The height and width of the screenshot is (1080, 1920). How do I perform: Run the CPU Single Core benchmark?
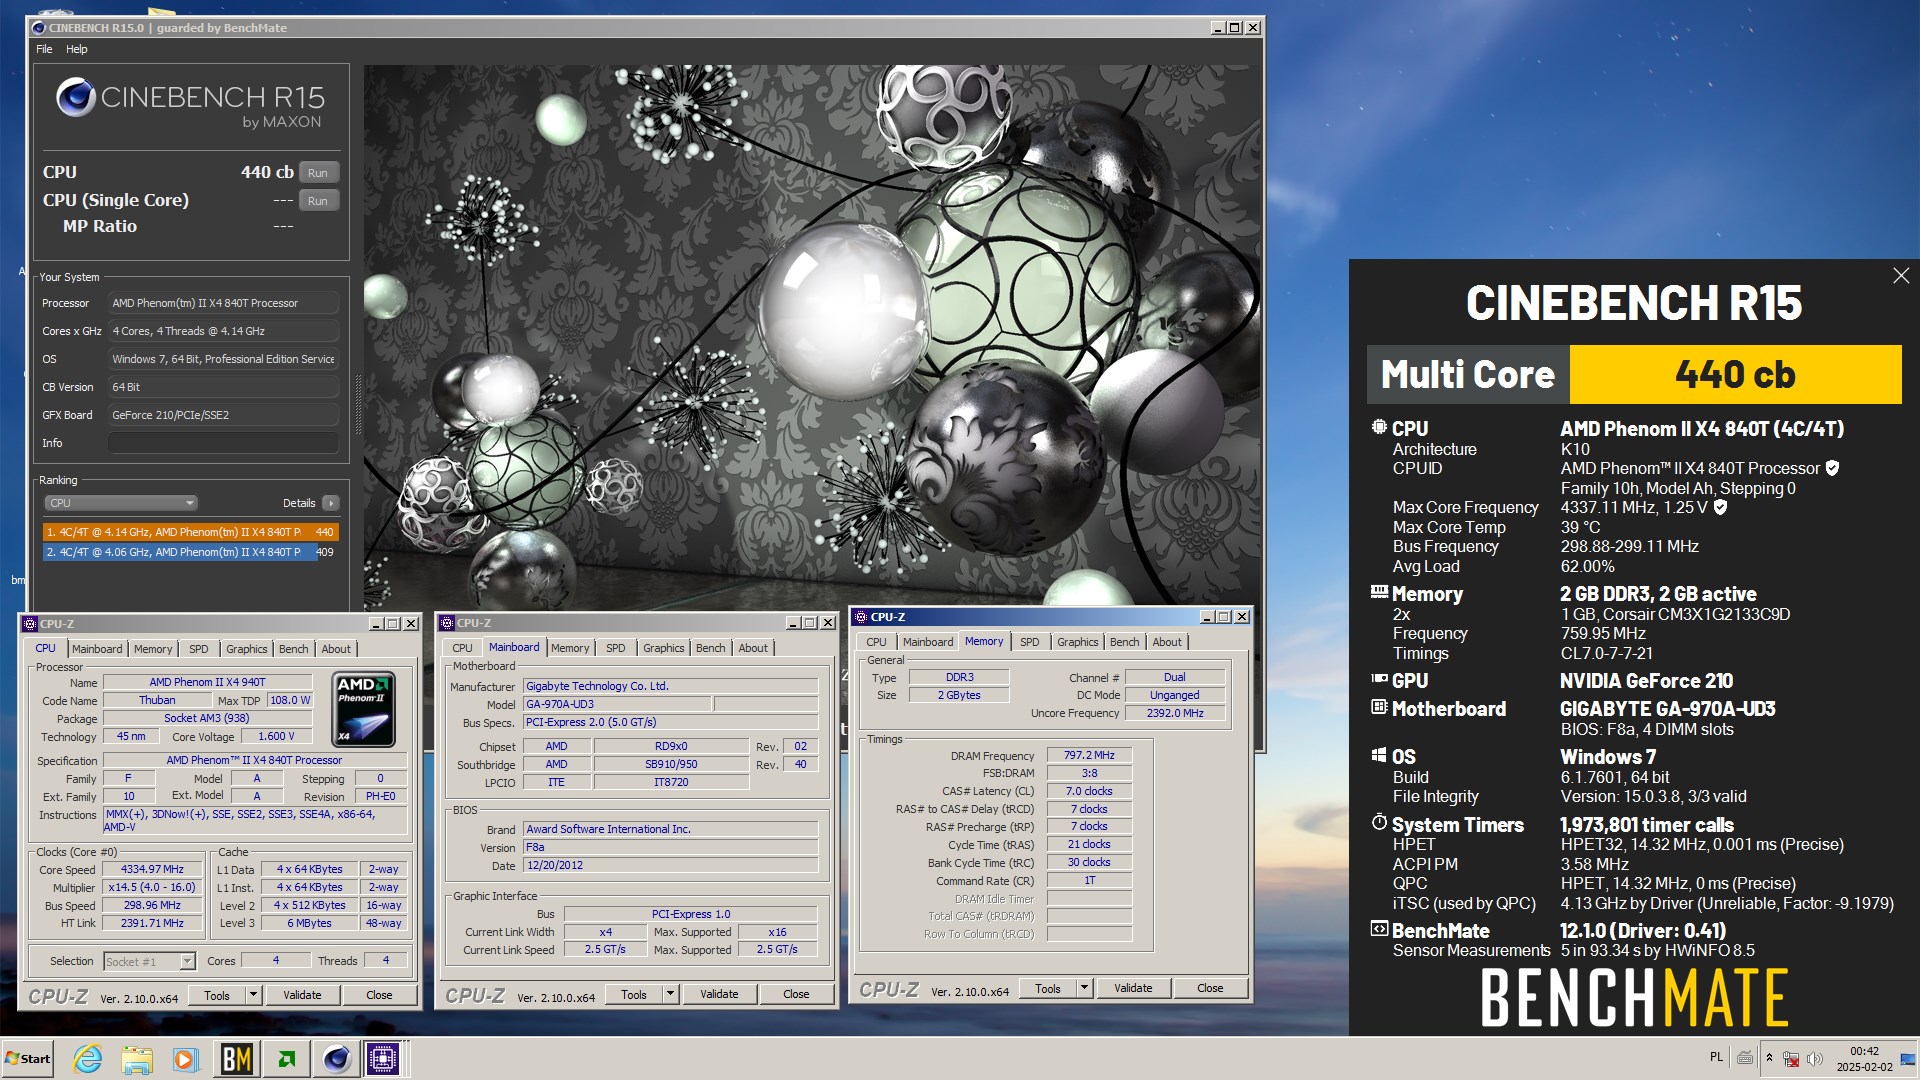click(318, 201)
